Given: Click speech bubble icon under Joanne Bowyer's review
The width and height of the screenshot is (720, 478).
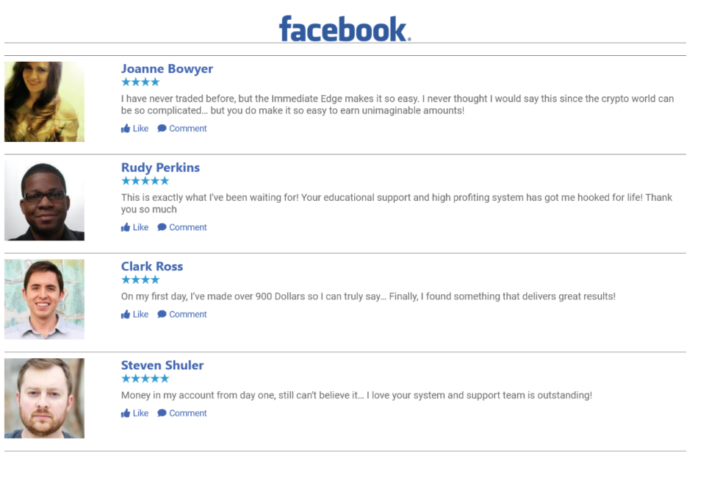Looking at the screenshot, I should click(x=162, y=129).
